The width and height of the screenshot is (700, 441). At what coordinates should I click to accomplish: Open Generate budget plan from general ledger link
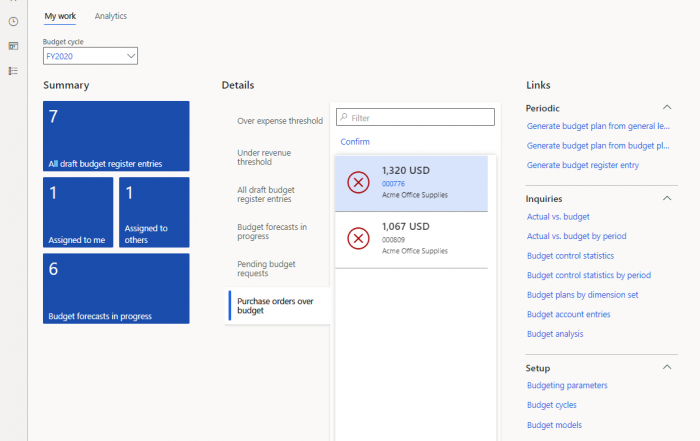(x=598, y=126)
